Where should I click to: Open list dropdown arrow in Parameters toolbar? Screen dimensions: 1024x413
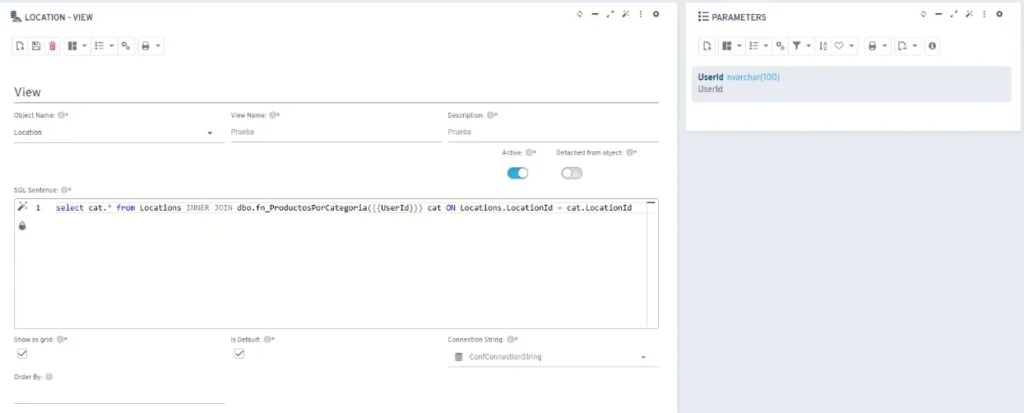coord(766,46)
